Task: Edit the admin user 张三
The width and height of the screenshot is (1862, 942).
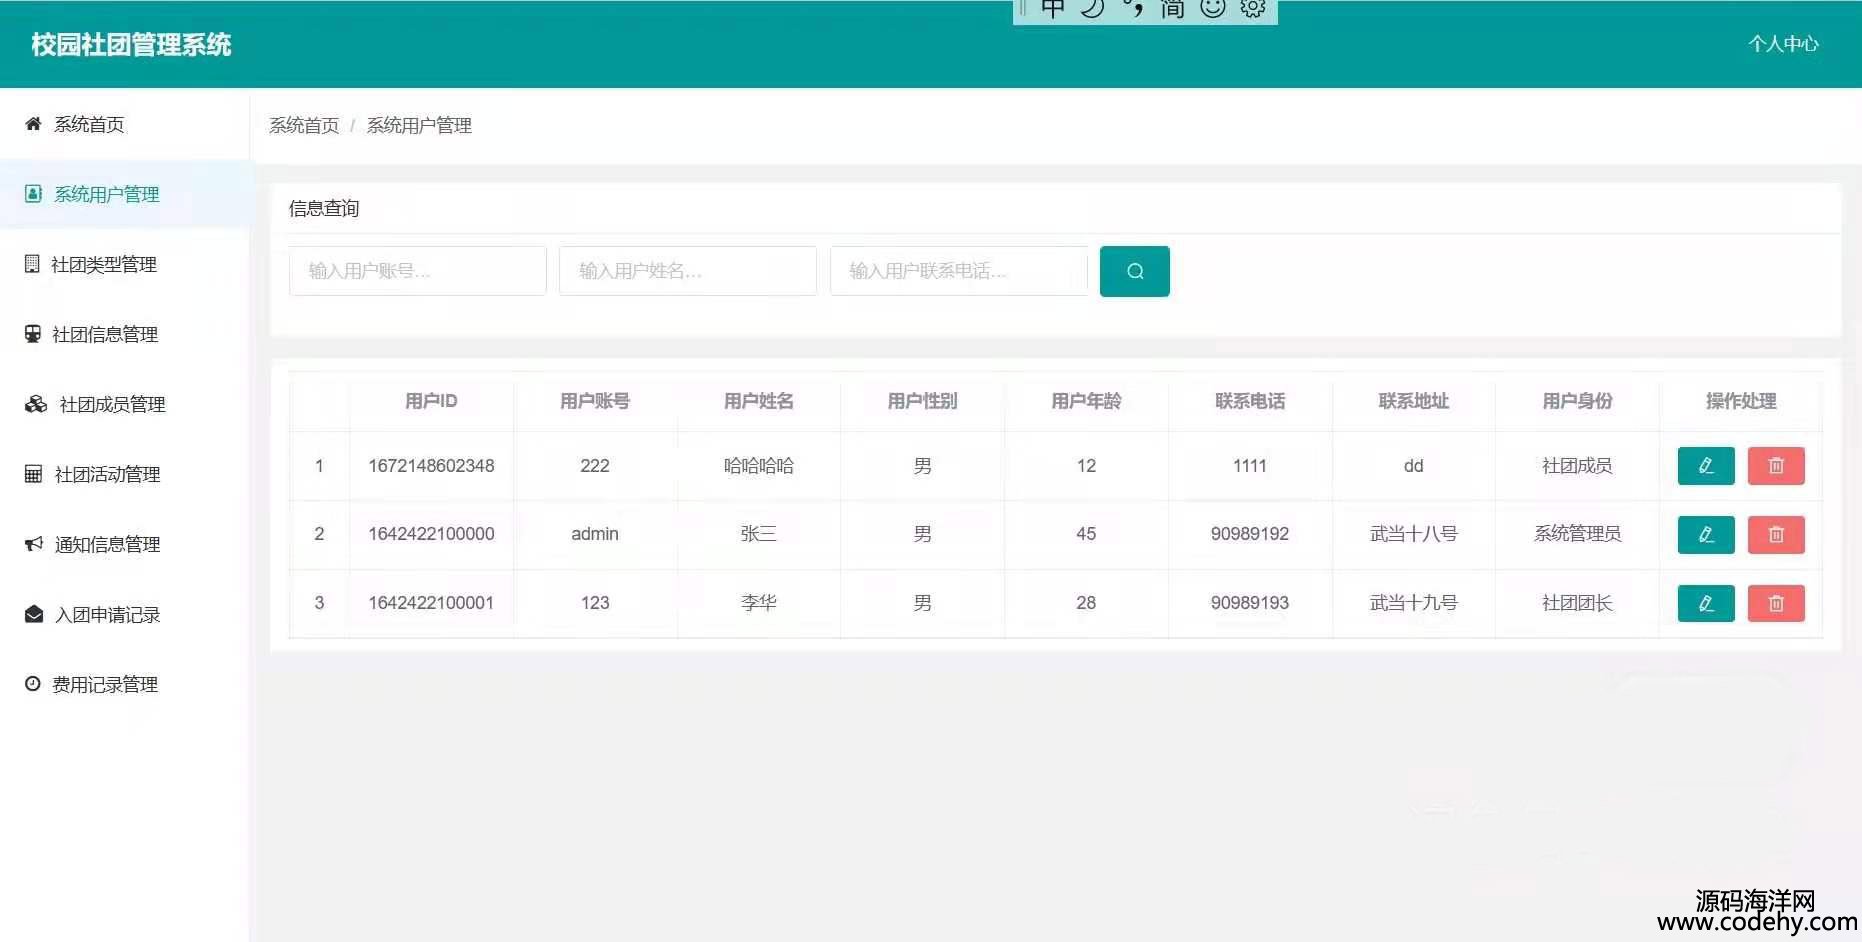Action: point(1705,535)
